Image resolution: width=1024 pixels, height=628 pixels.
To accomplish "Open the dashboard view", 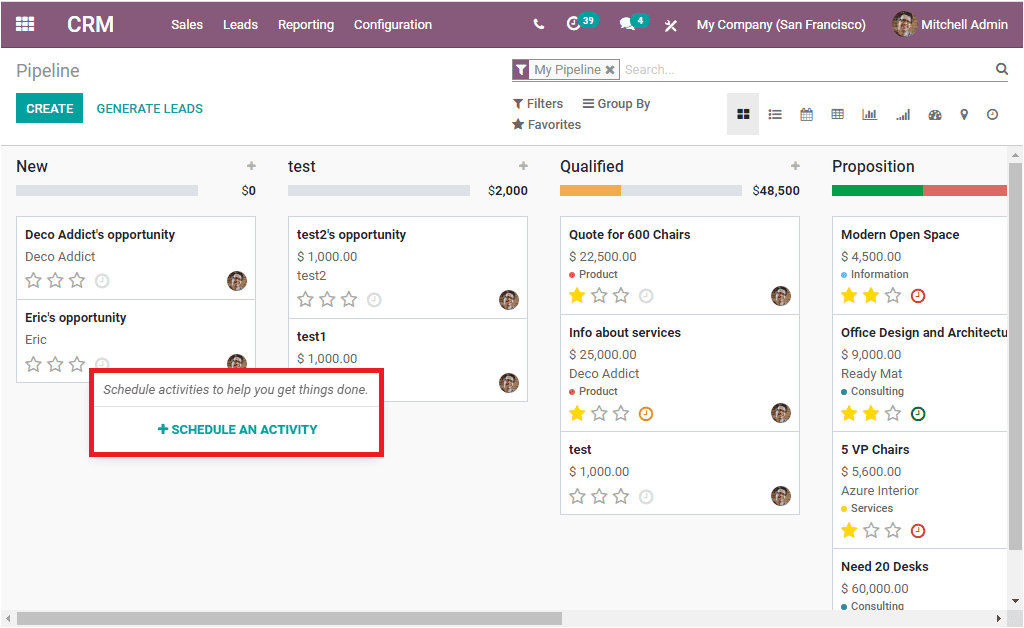I will (934, 113).
